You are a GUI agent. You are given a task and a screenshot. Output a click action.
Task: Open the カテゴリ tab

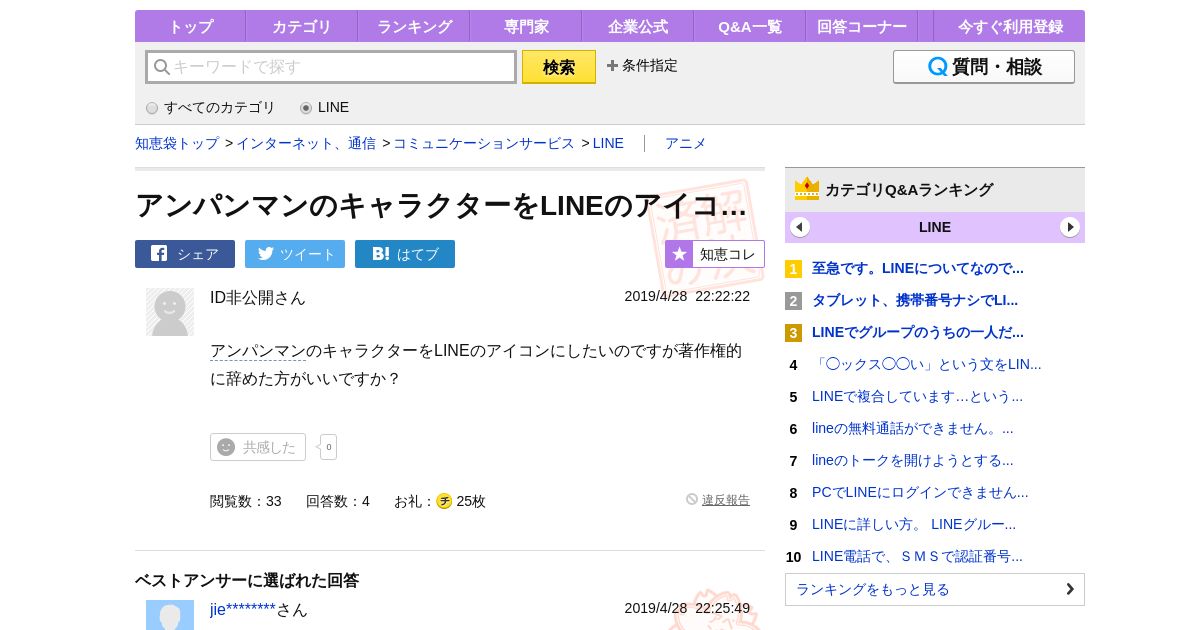(x=302, y=27)
